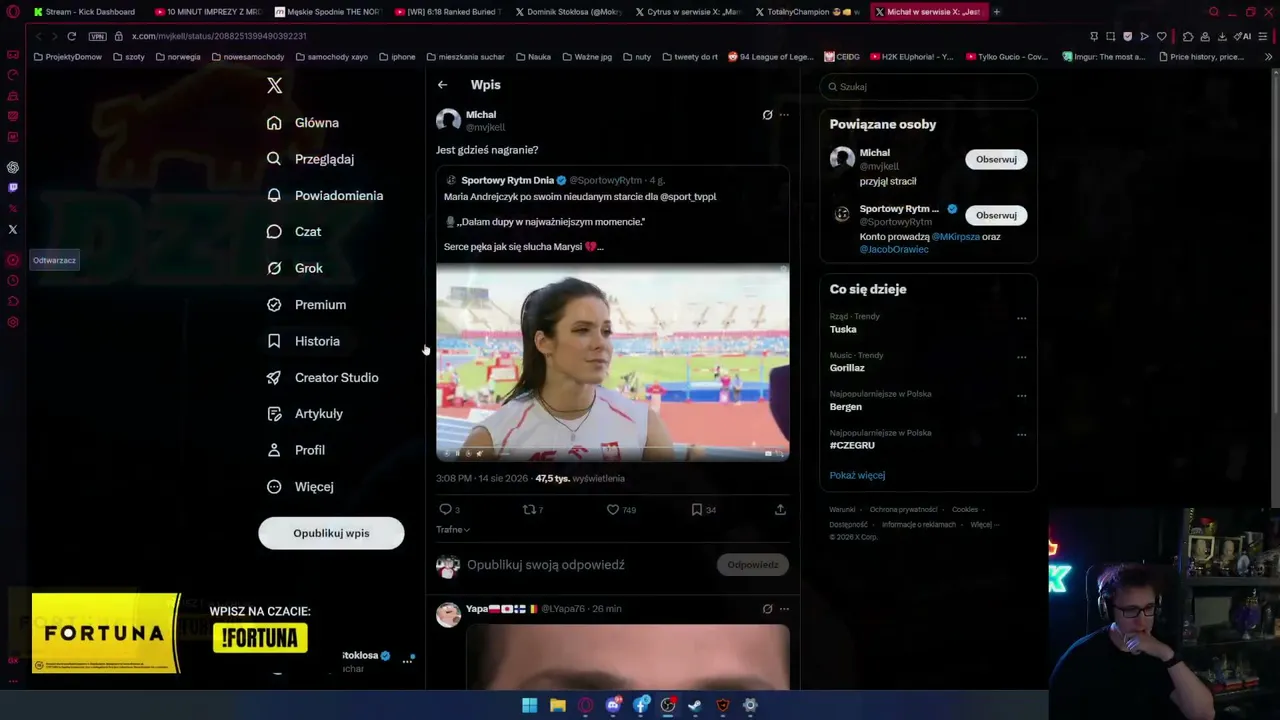Open the ProjektyDomow bookmarks folder
1280x720 pixels.
click(x=68, y=57)
